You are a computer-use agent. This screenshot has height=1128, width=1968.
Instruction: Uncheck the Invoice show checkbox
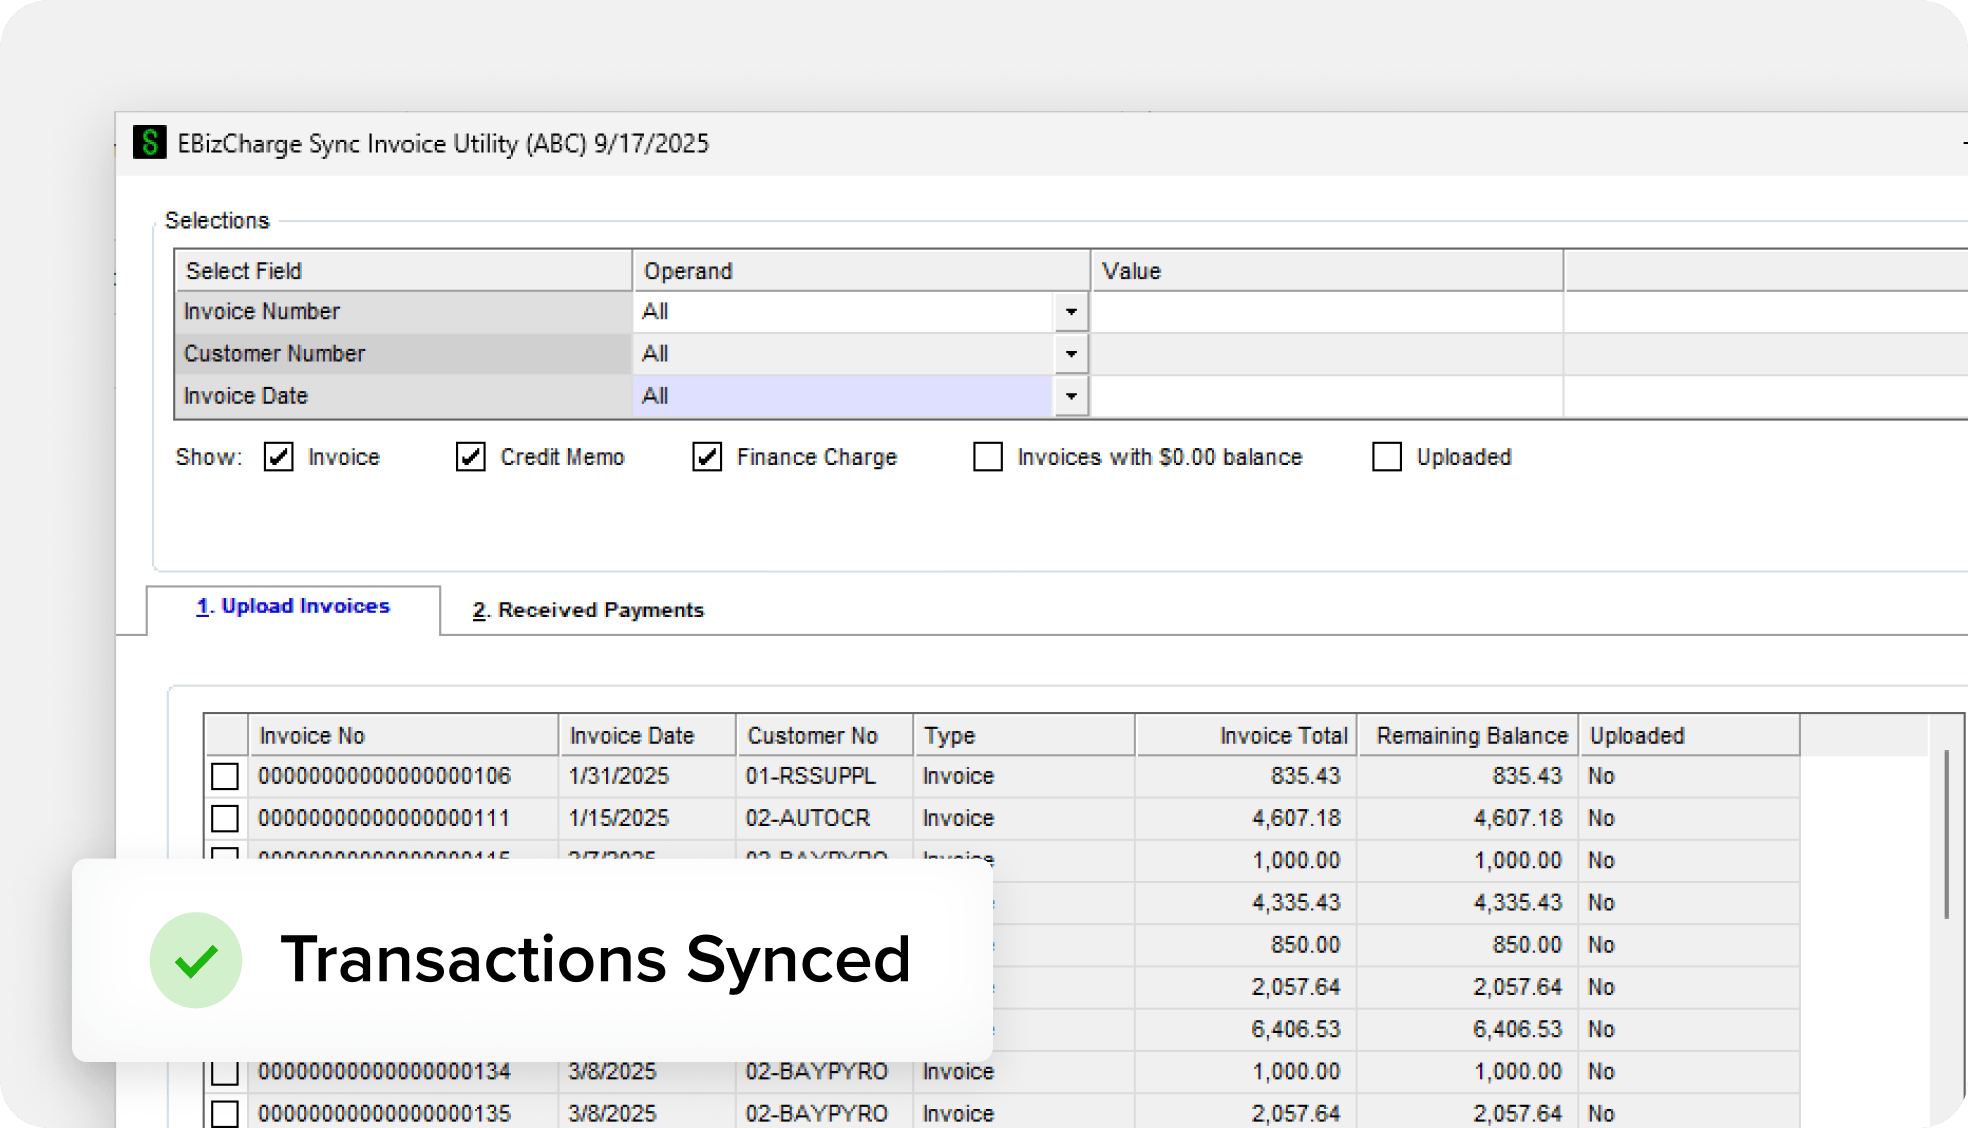278,457
